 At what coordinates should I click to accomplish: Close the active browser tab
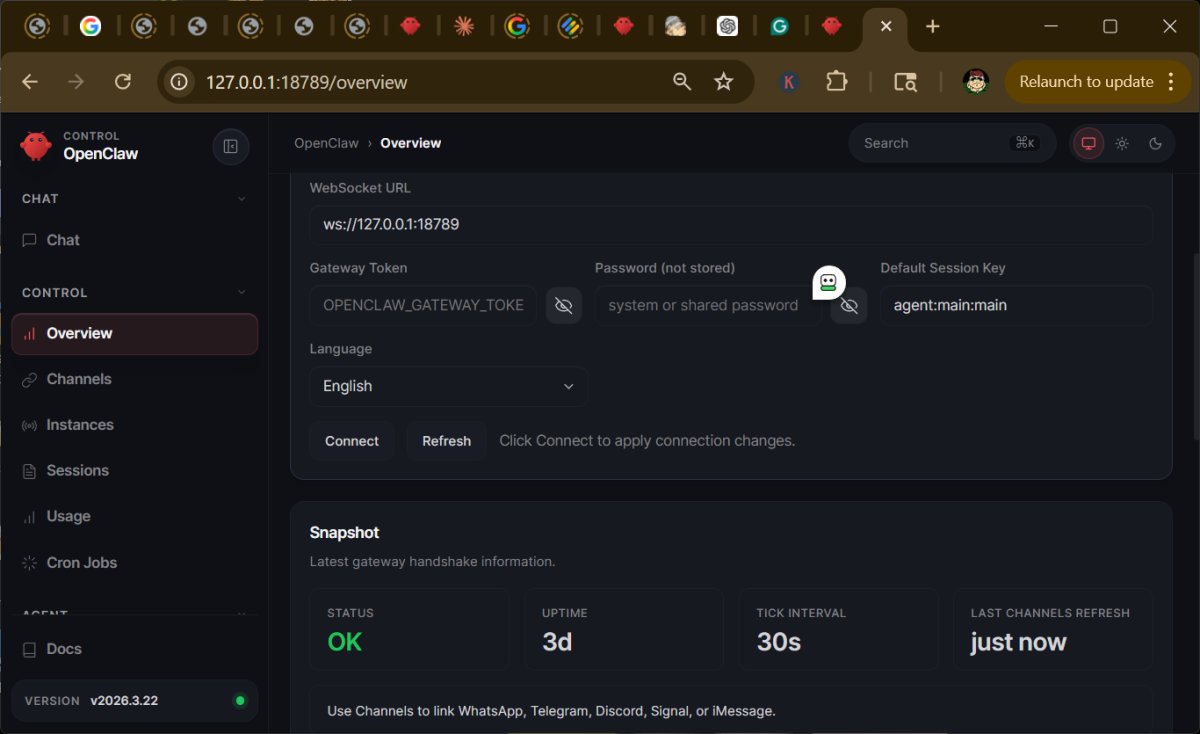click(886, 27)
